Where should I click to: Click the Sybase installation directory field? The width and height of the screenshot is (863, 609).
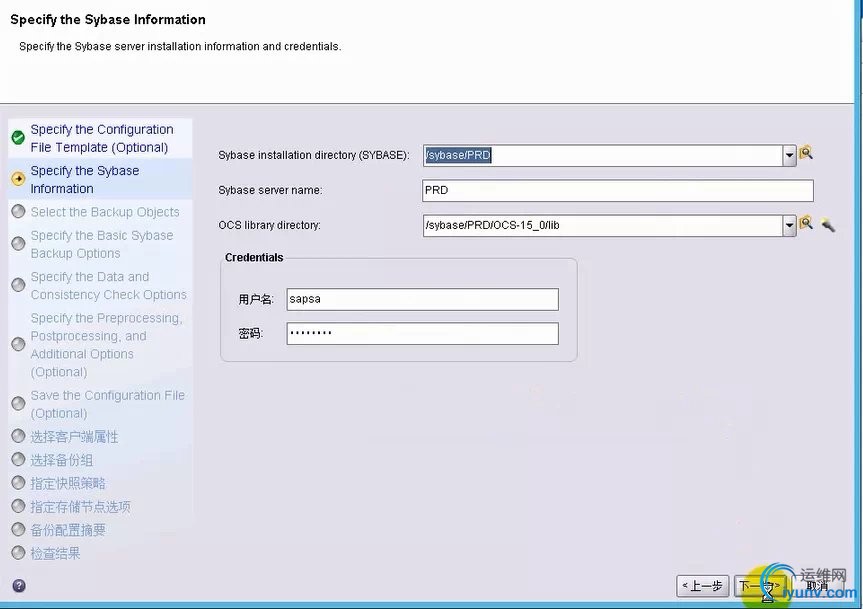[x=603, y=156]
